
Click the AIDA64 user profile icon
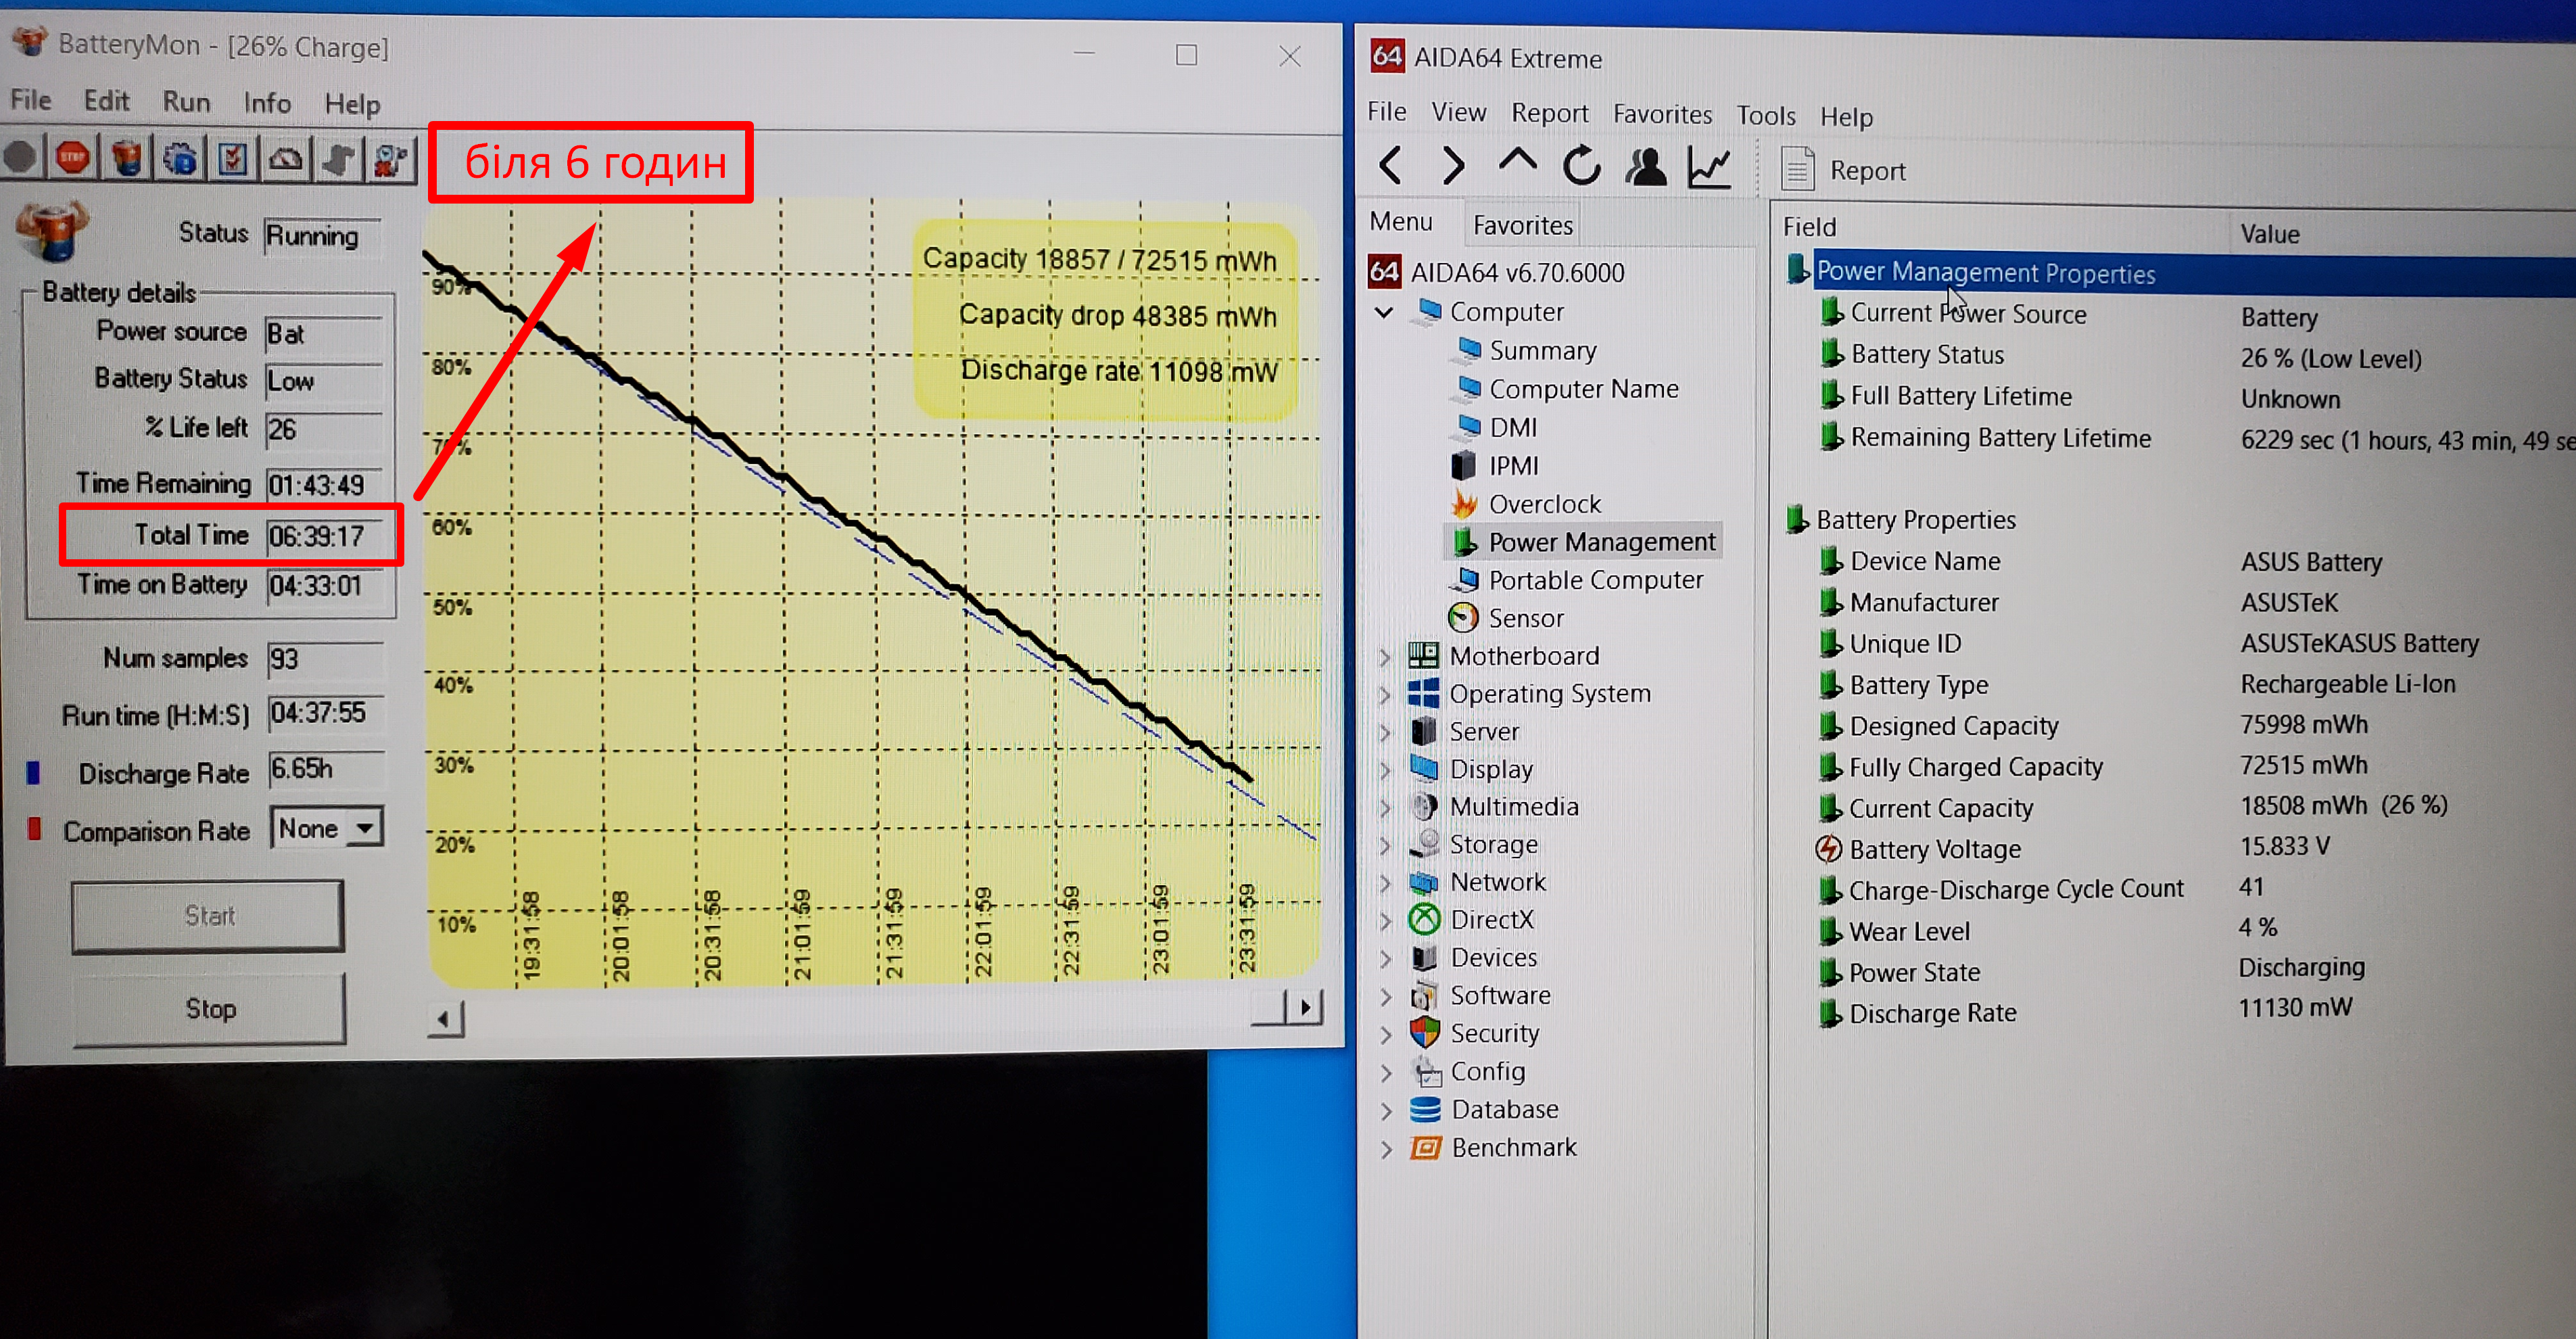(x=1645, y=166)
